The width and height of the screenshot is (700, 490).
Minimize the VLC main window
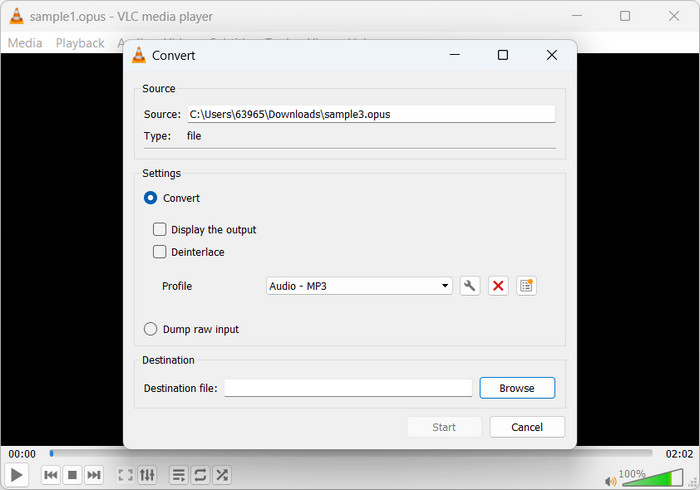(x=577, y=16)
